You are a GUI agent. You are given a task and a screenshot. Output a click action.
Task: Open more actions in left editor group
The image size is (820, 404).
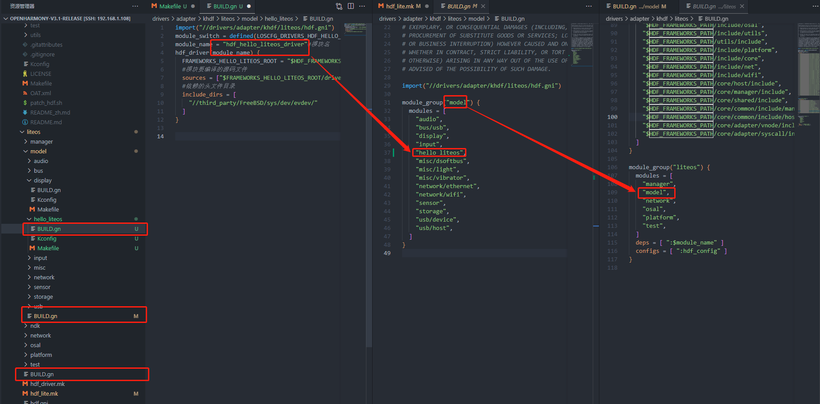click(362, 6)
